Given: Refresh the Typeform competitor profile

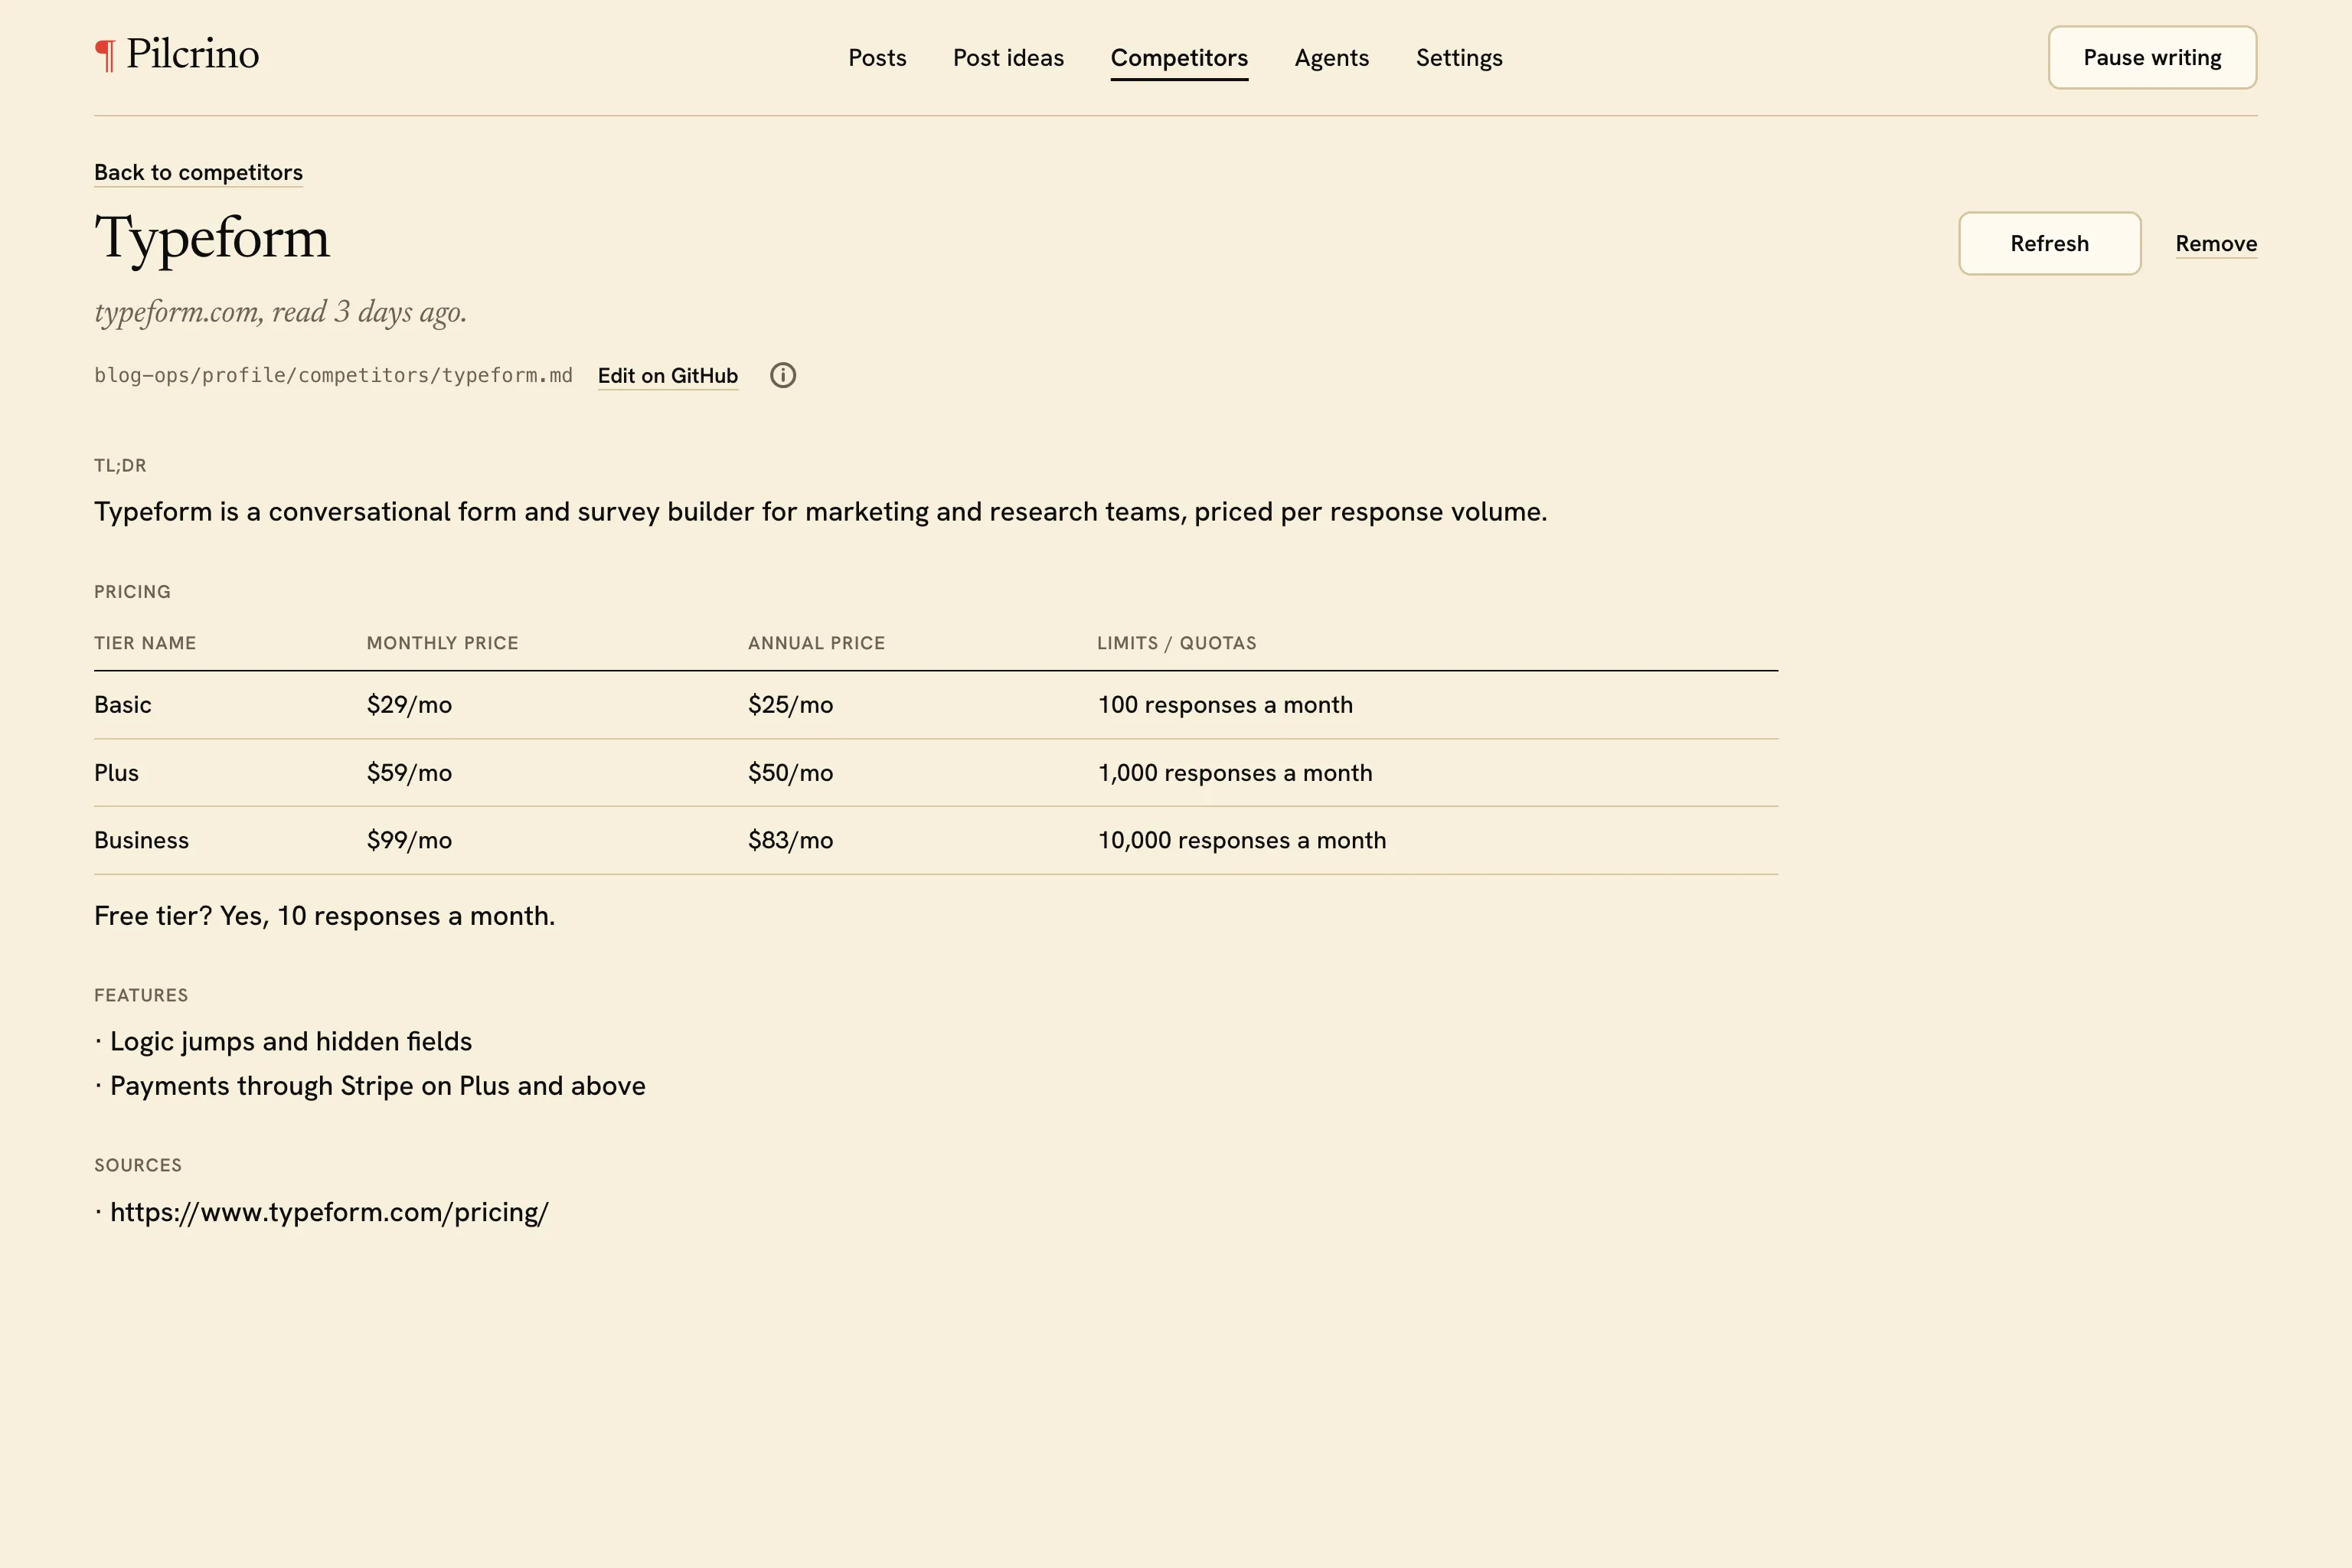Looking at the screenshot, I should [x=2049, y=243].
